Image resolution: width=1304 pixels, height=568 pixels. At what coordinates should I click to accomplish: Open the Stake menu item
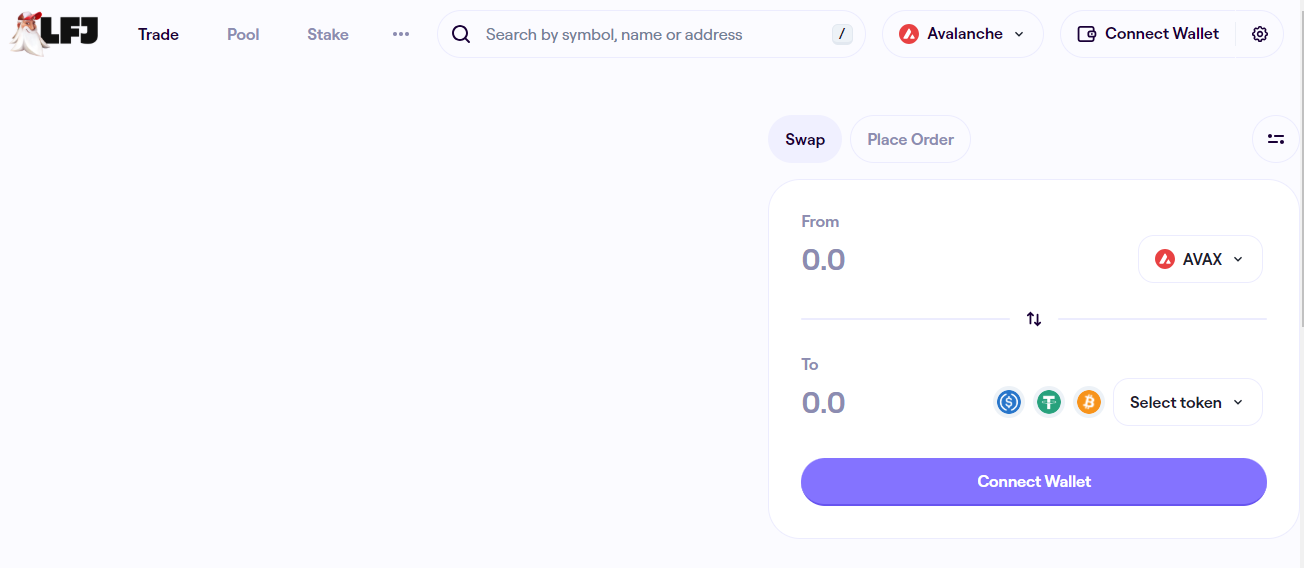[328, 34]
